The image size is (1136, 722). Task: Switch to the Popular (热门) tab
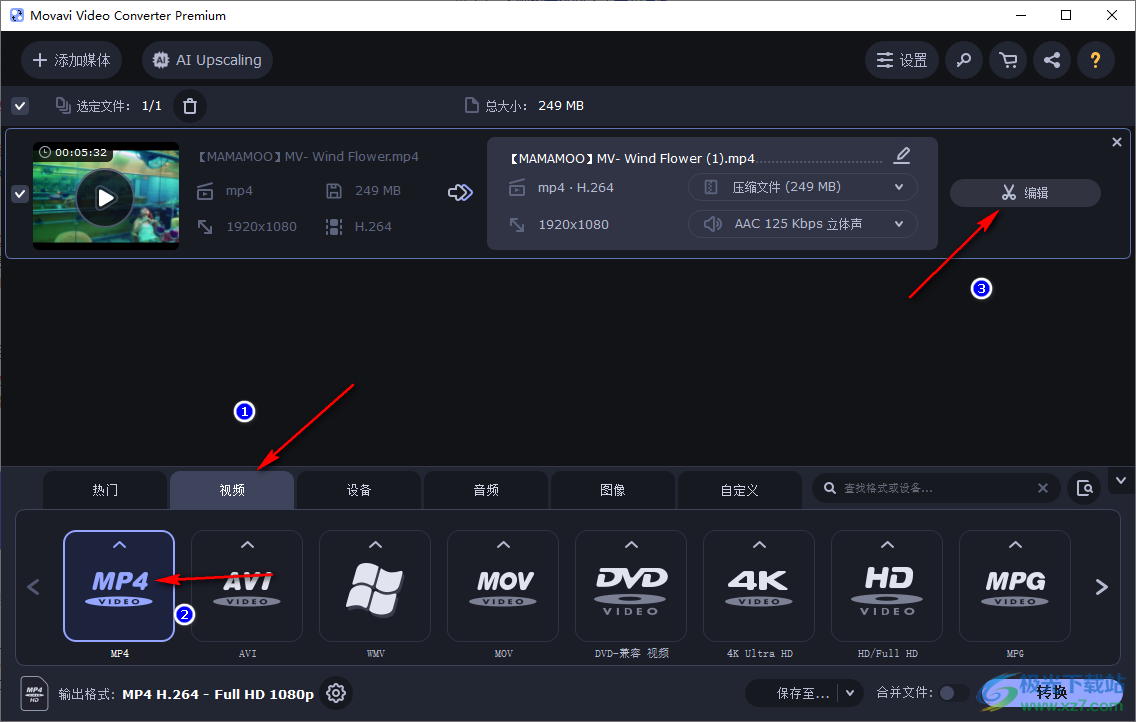(105, 490)
